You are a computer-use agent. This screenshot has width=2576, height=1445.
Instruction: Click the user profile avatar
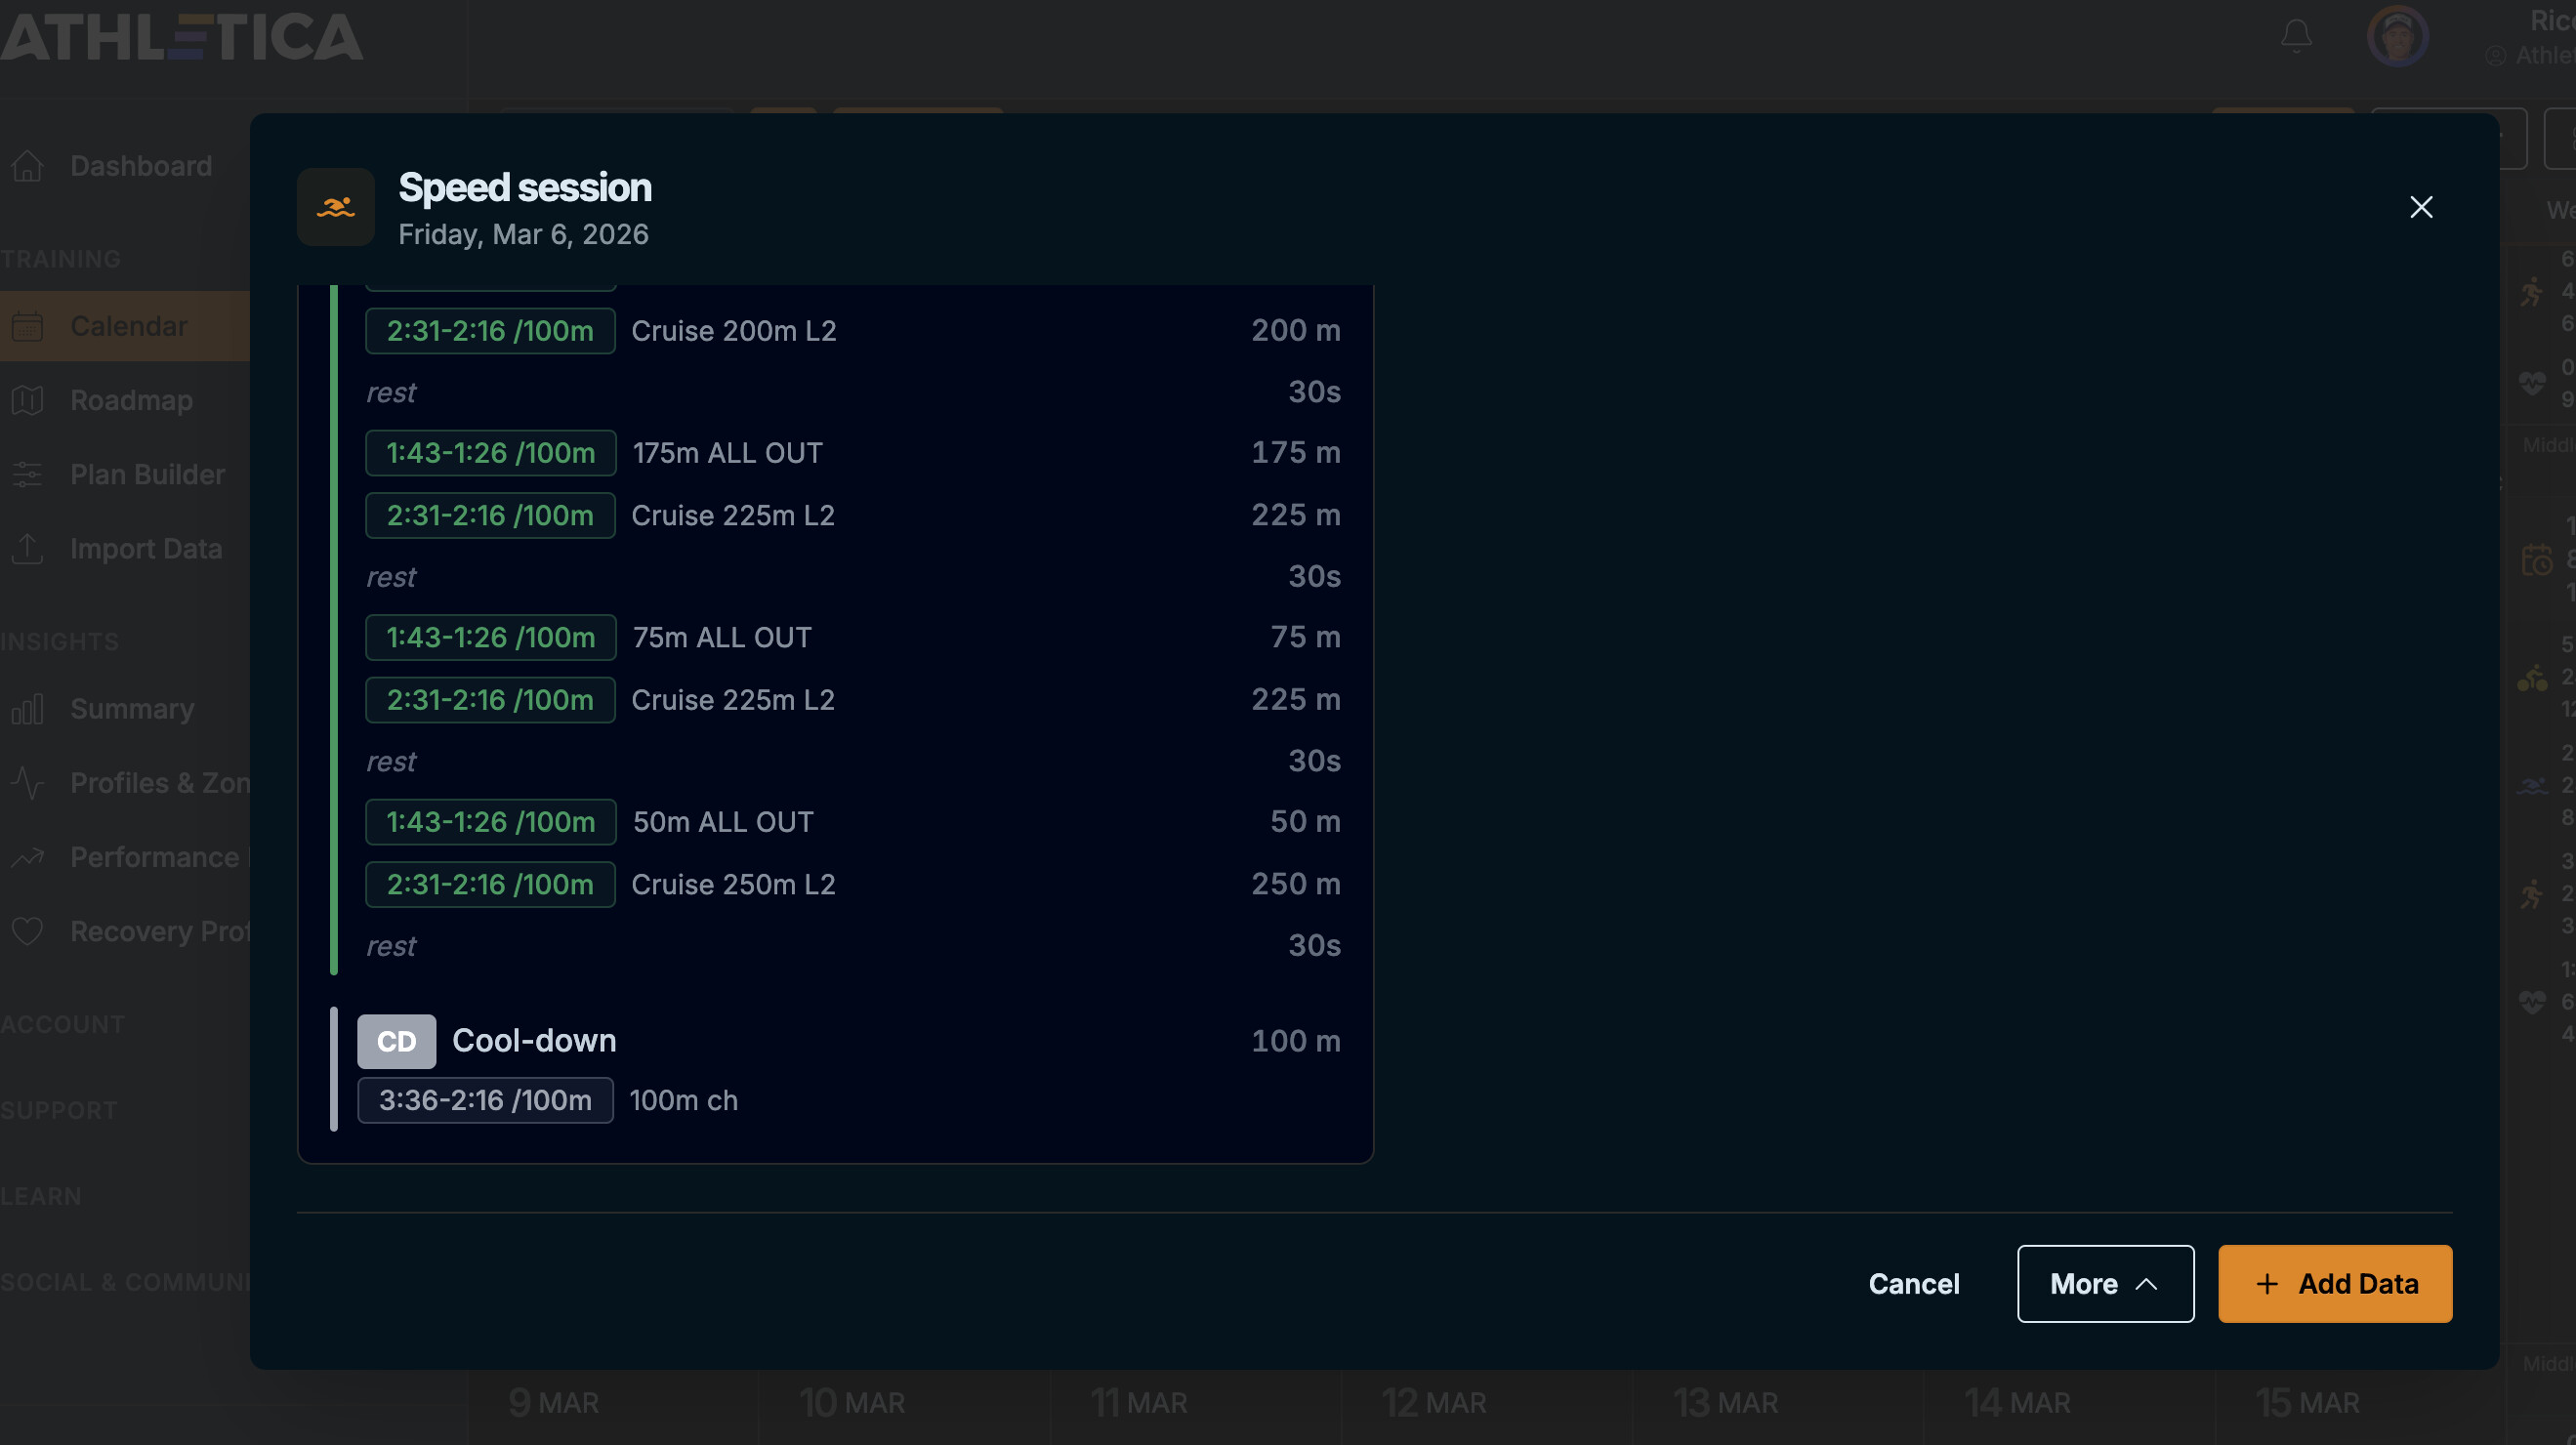2397,37
